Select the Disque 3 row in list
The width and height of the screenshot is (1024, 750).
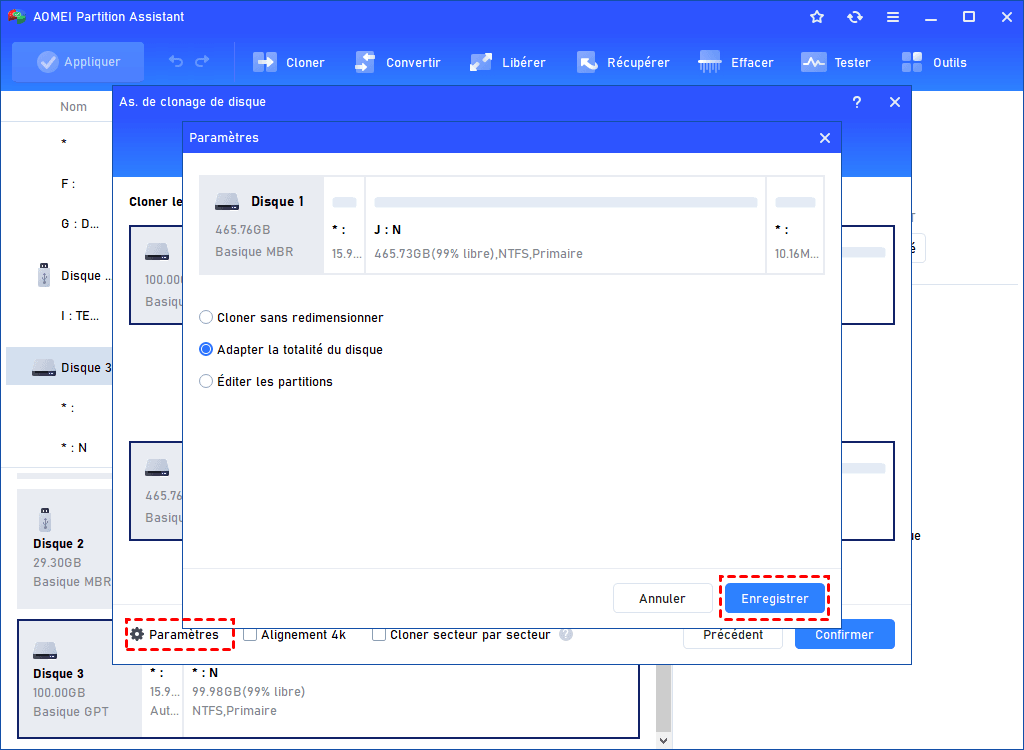(60, 367)
